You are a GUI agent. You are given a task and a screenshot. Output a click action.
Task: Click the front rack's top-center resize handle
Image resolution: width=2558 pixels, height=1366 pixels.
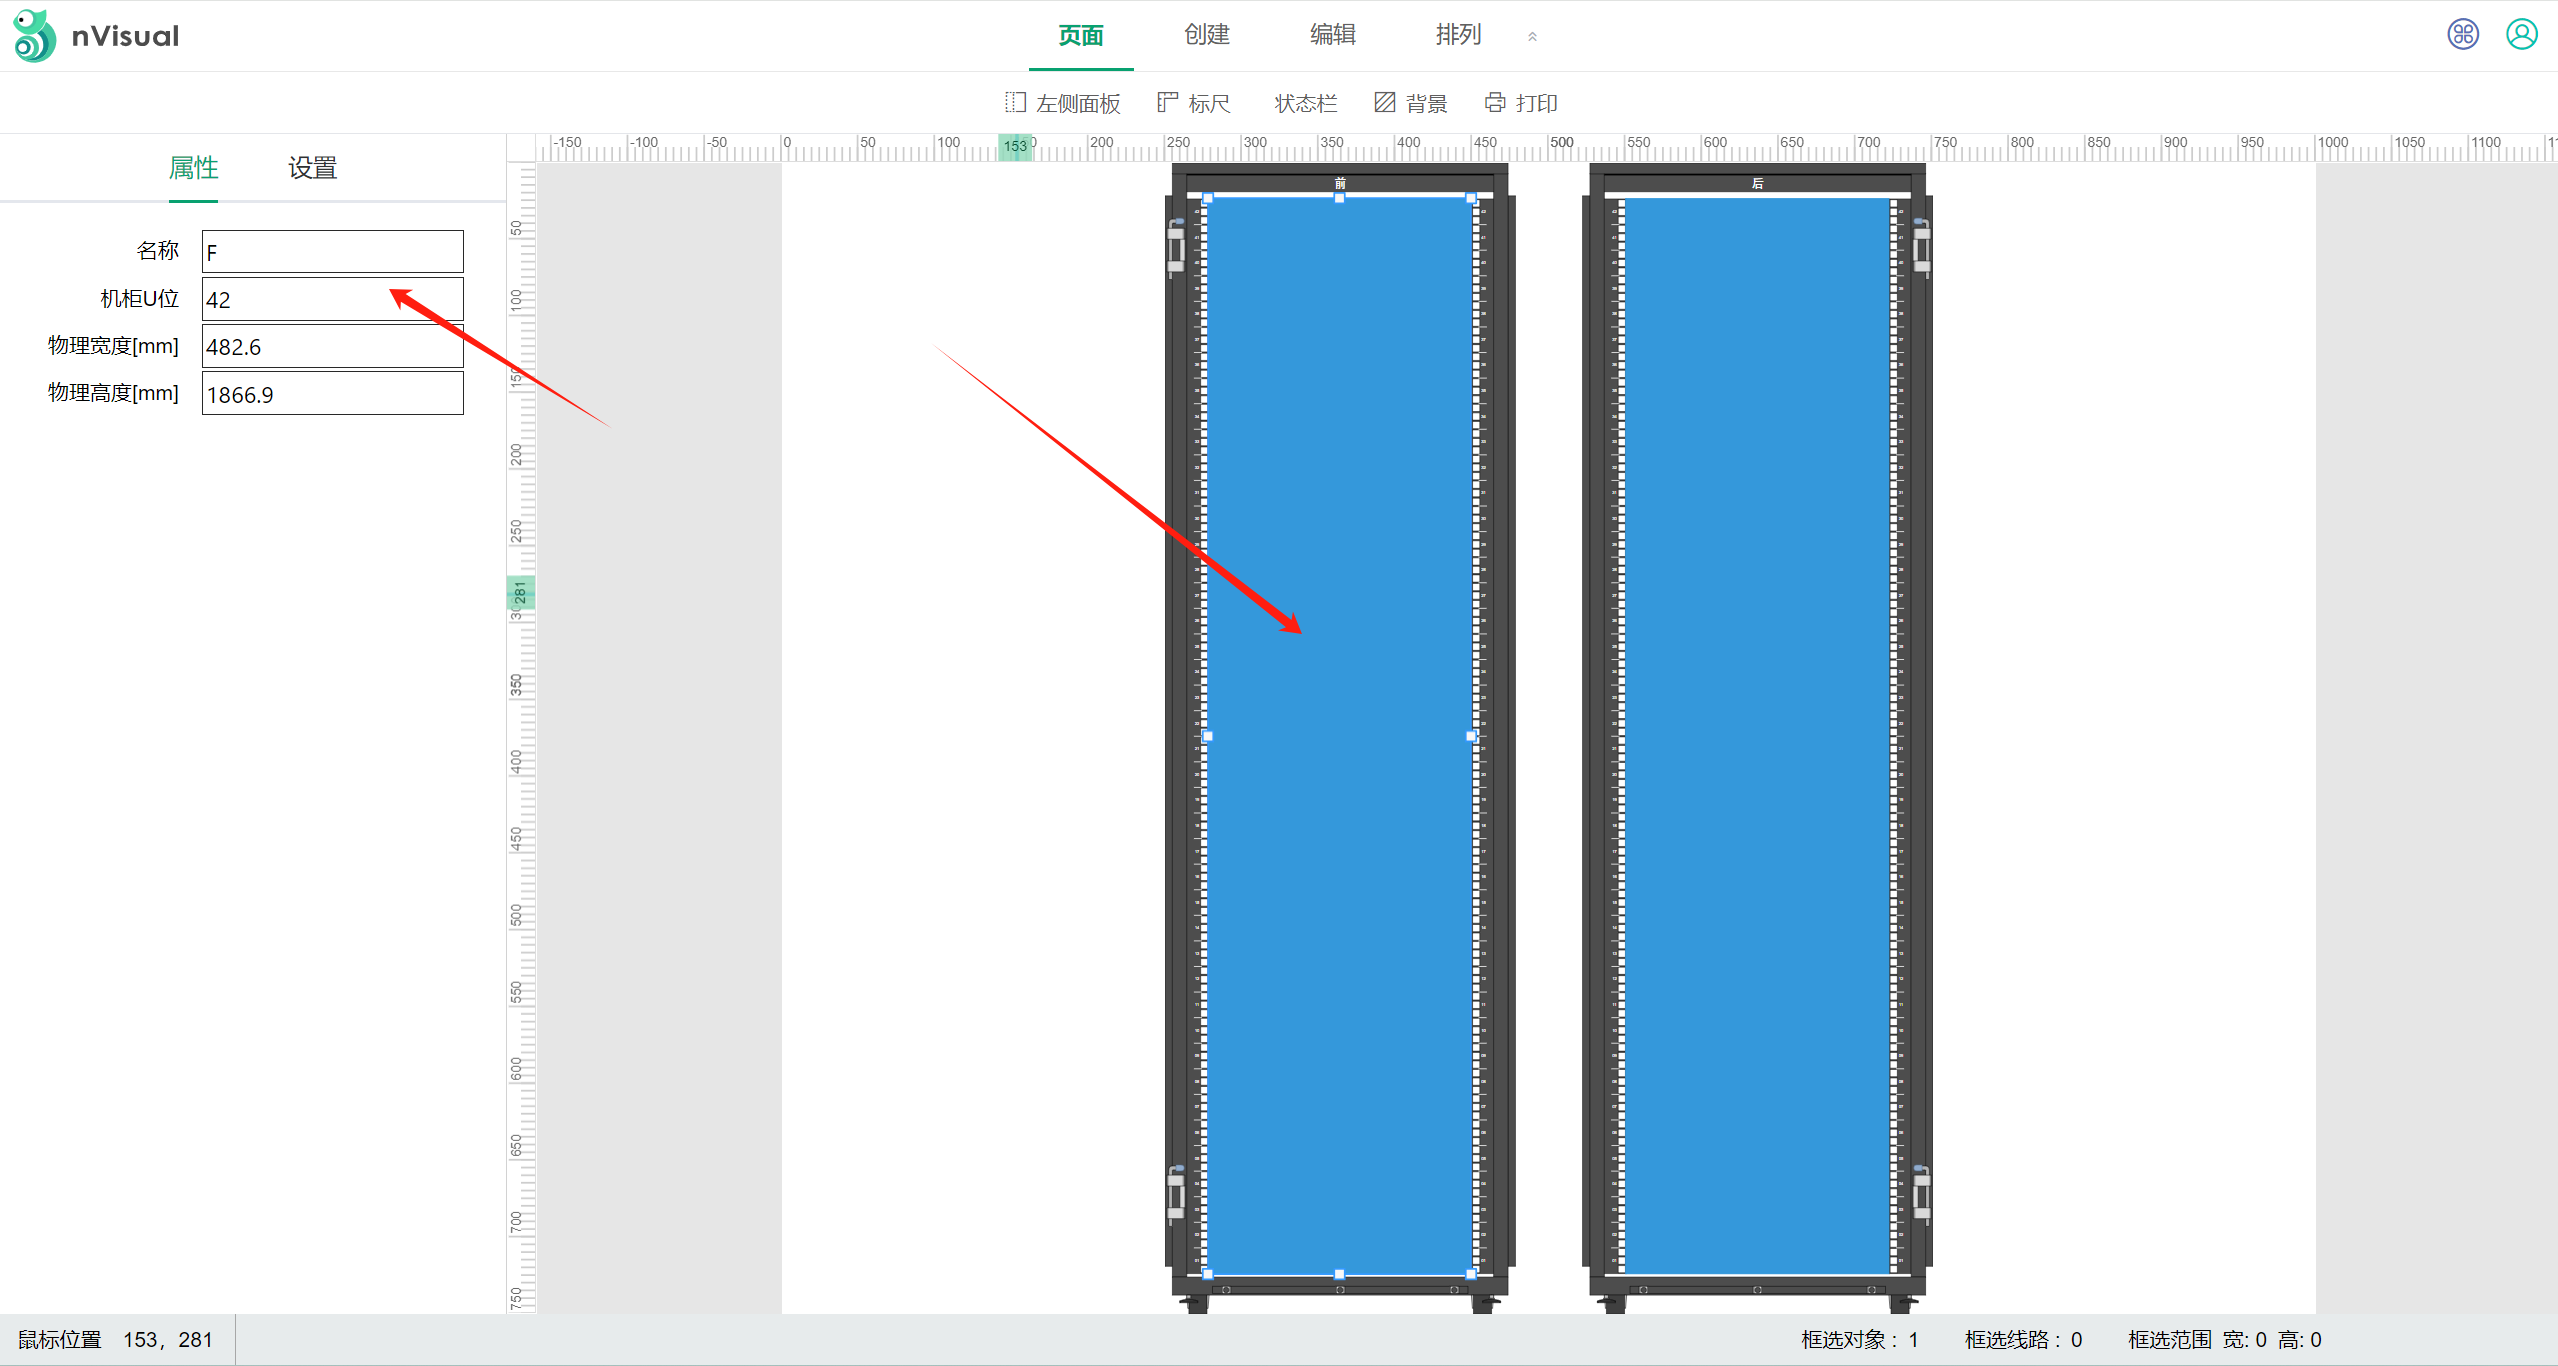point(1339,198)
